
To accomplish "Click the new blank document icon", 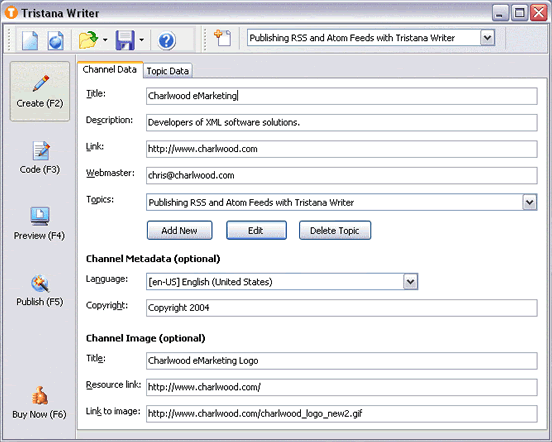I will 30,40.
